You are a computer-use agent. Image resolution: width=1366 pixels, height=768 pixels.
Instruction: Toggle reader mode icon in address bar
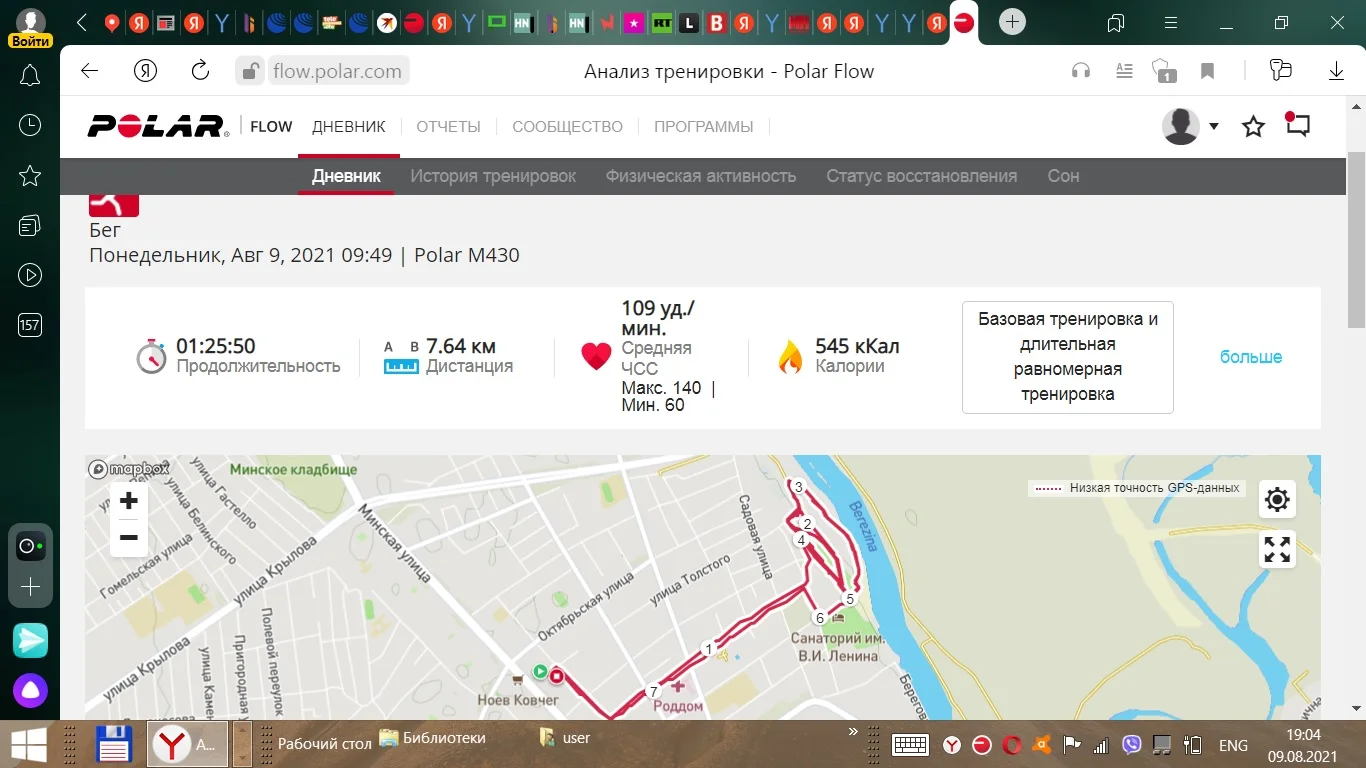click(1124, 71)
